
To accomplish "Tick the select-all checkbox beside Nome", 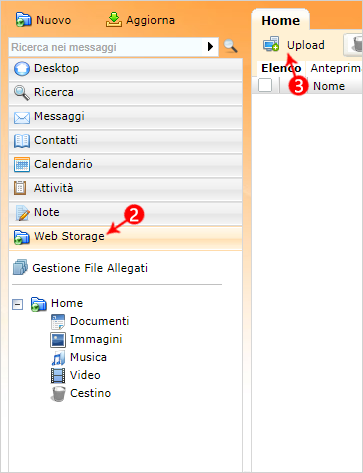I will (265, 85).
